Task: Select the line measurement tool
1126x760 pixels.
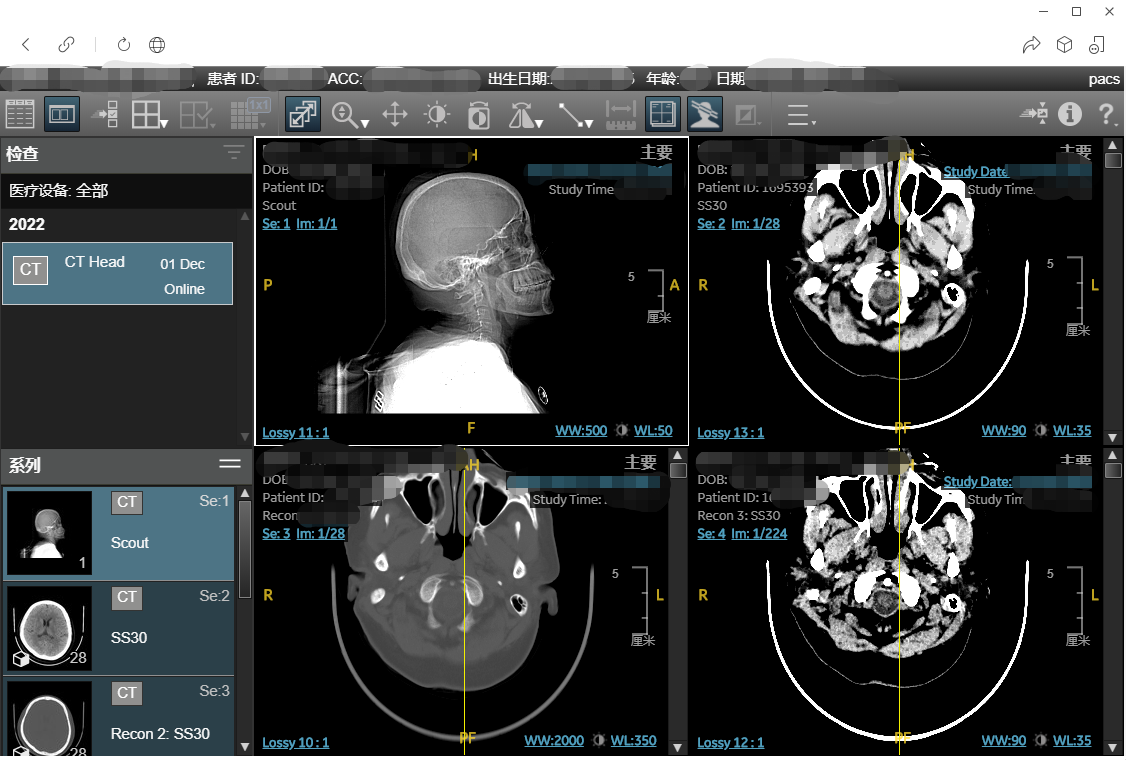Action: (x=572, y=115)
